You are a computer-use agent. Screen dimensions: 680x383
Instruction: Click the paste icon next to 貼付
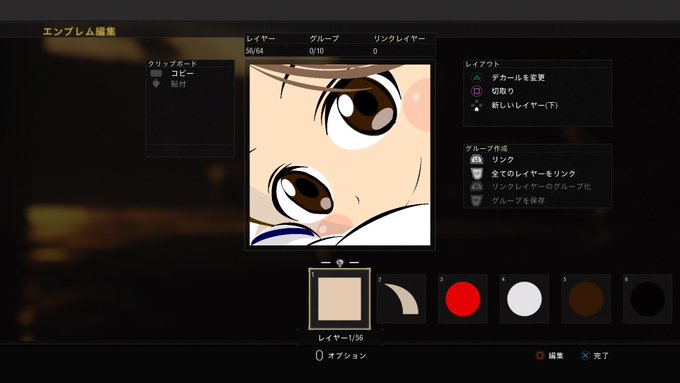(x=156, y=84)
